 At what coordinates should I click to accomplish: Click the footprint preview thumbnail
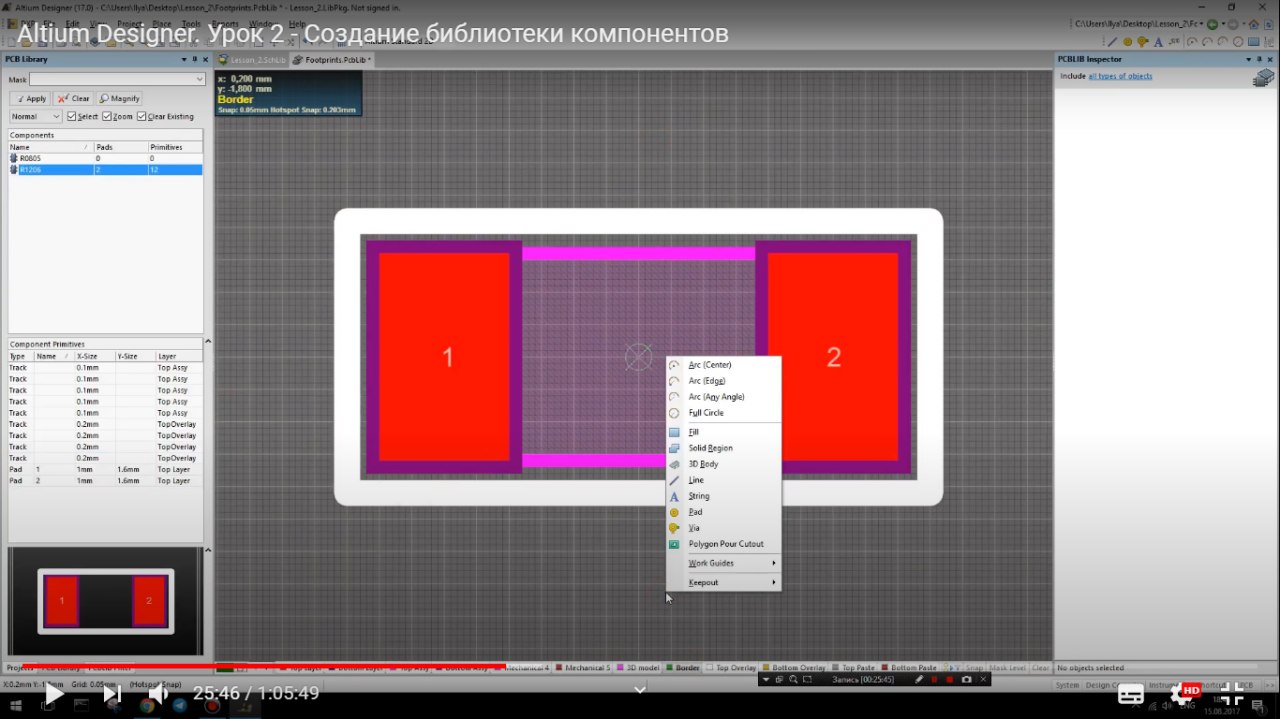click(x=106, y=601)
